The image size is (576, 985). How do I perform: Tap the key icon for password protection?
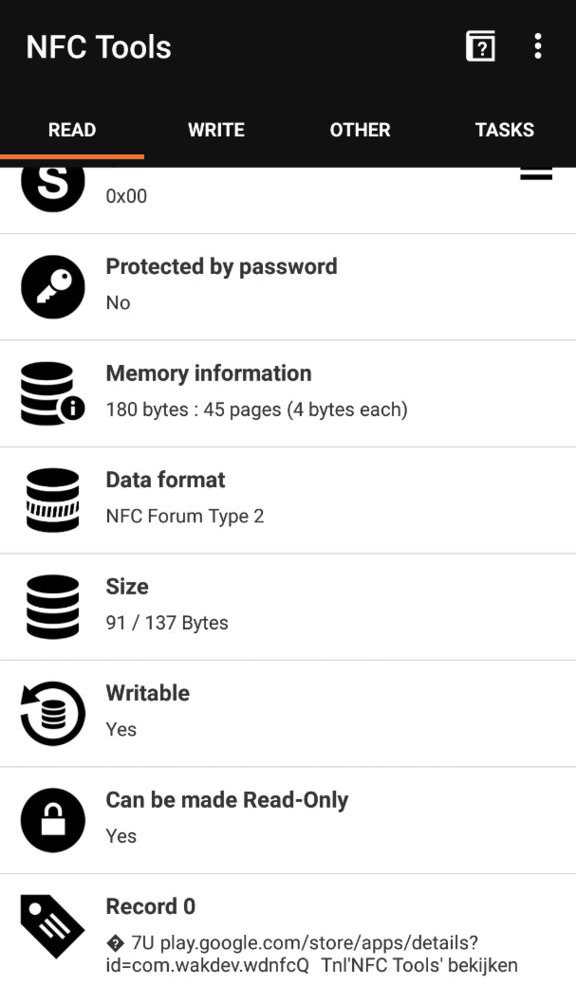tap(53, 286)
